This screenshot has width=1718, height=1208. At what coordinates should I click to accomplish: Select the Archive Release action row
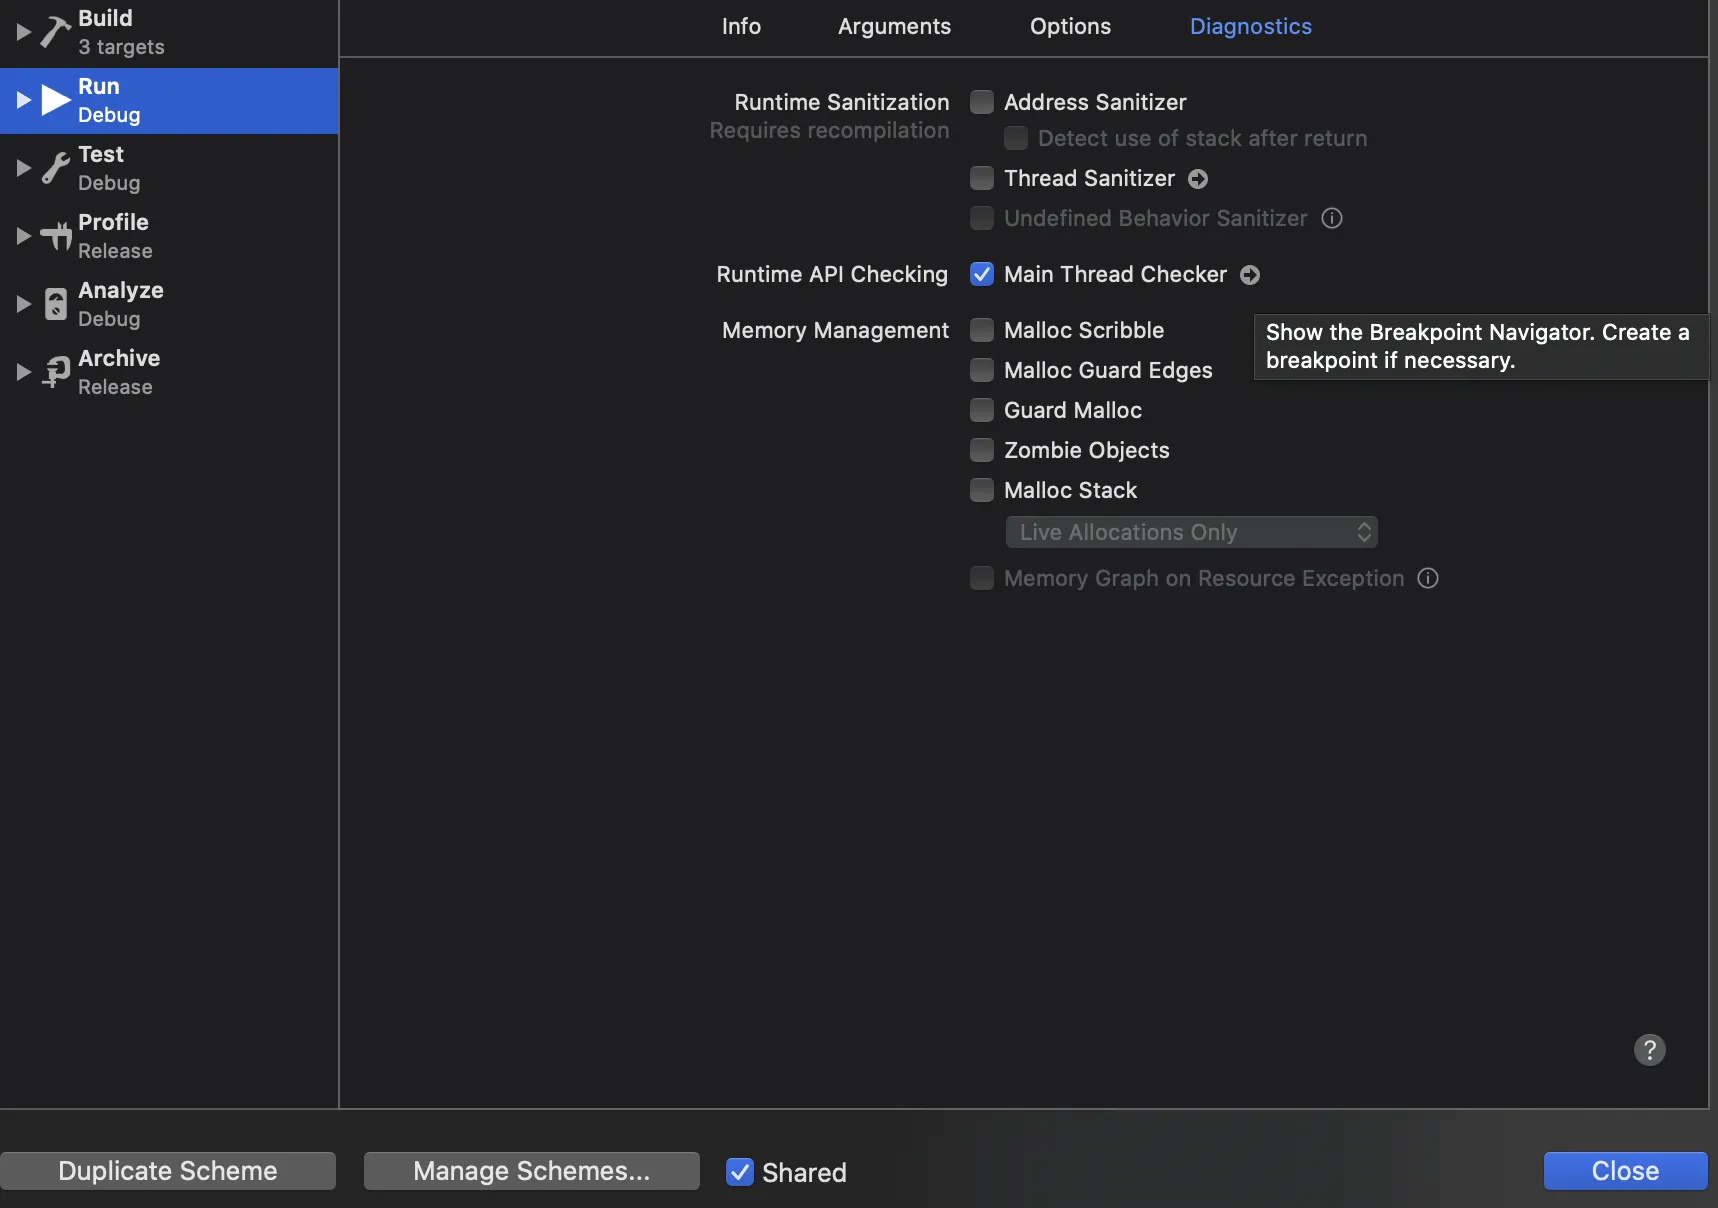(169, 372)
